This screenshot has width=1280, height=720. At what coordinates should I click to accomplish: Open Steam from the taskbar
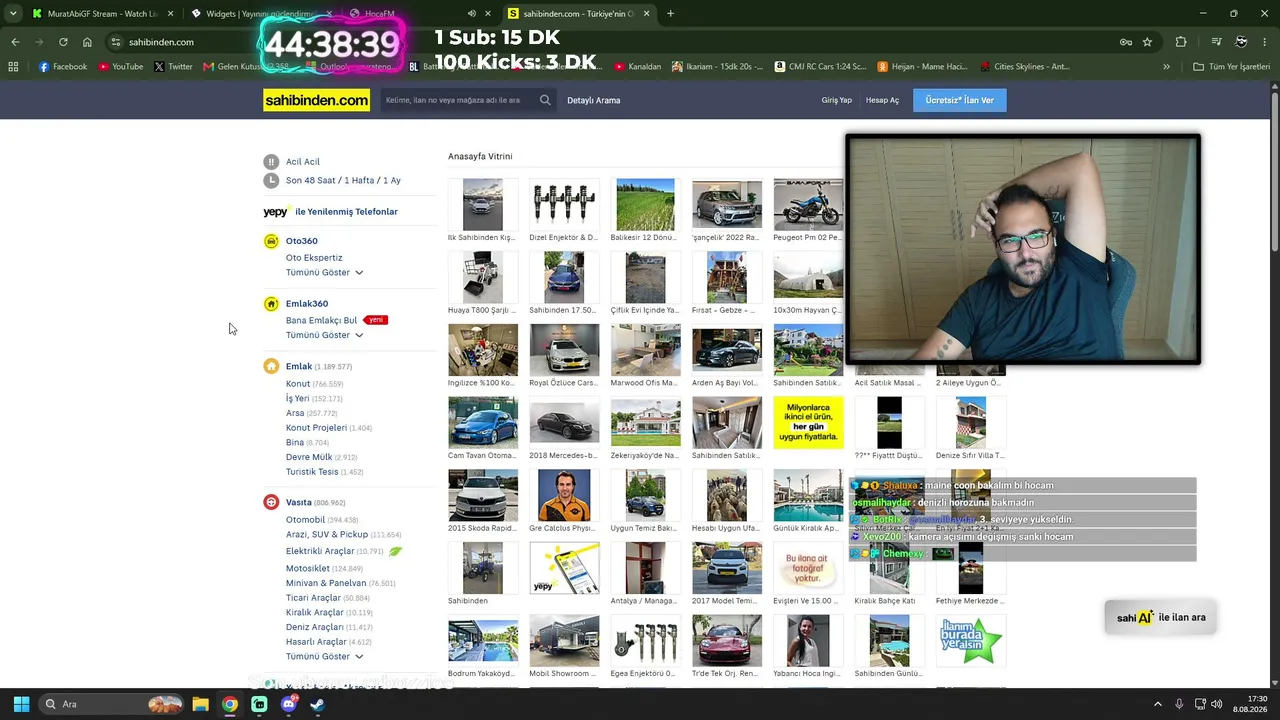[318, 704]
